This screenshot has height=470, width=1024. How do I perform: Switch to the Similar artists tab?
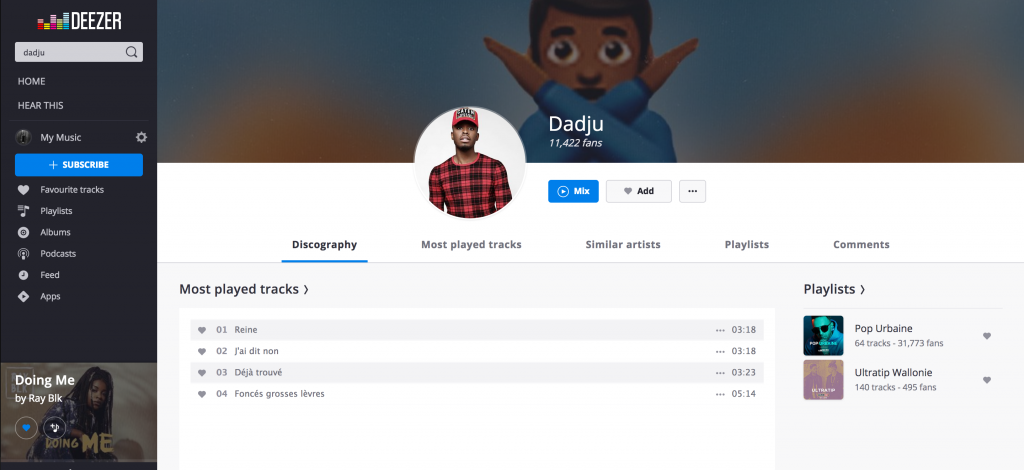[x=623, y=245]
